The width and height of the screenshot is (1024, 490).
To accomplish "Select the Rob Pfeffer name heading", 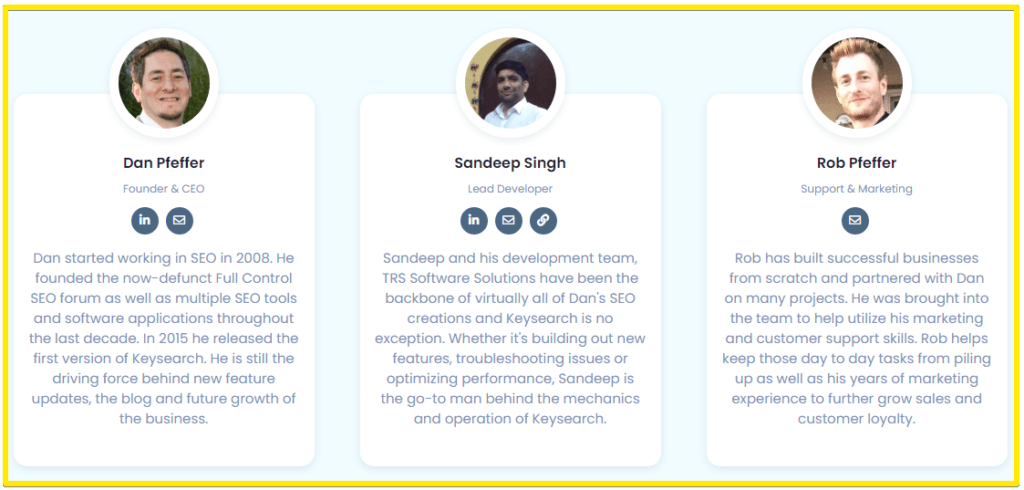I will tap(857, 163).
